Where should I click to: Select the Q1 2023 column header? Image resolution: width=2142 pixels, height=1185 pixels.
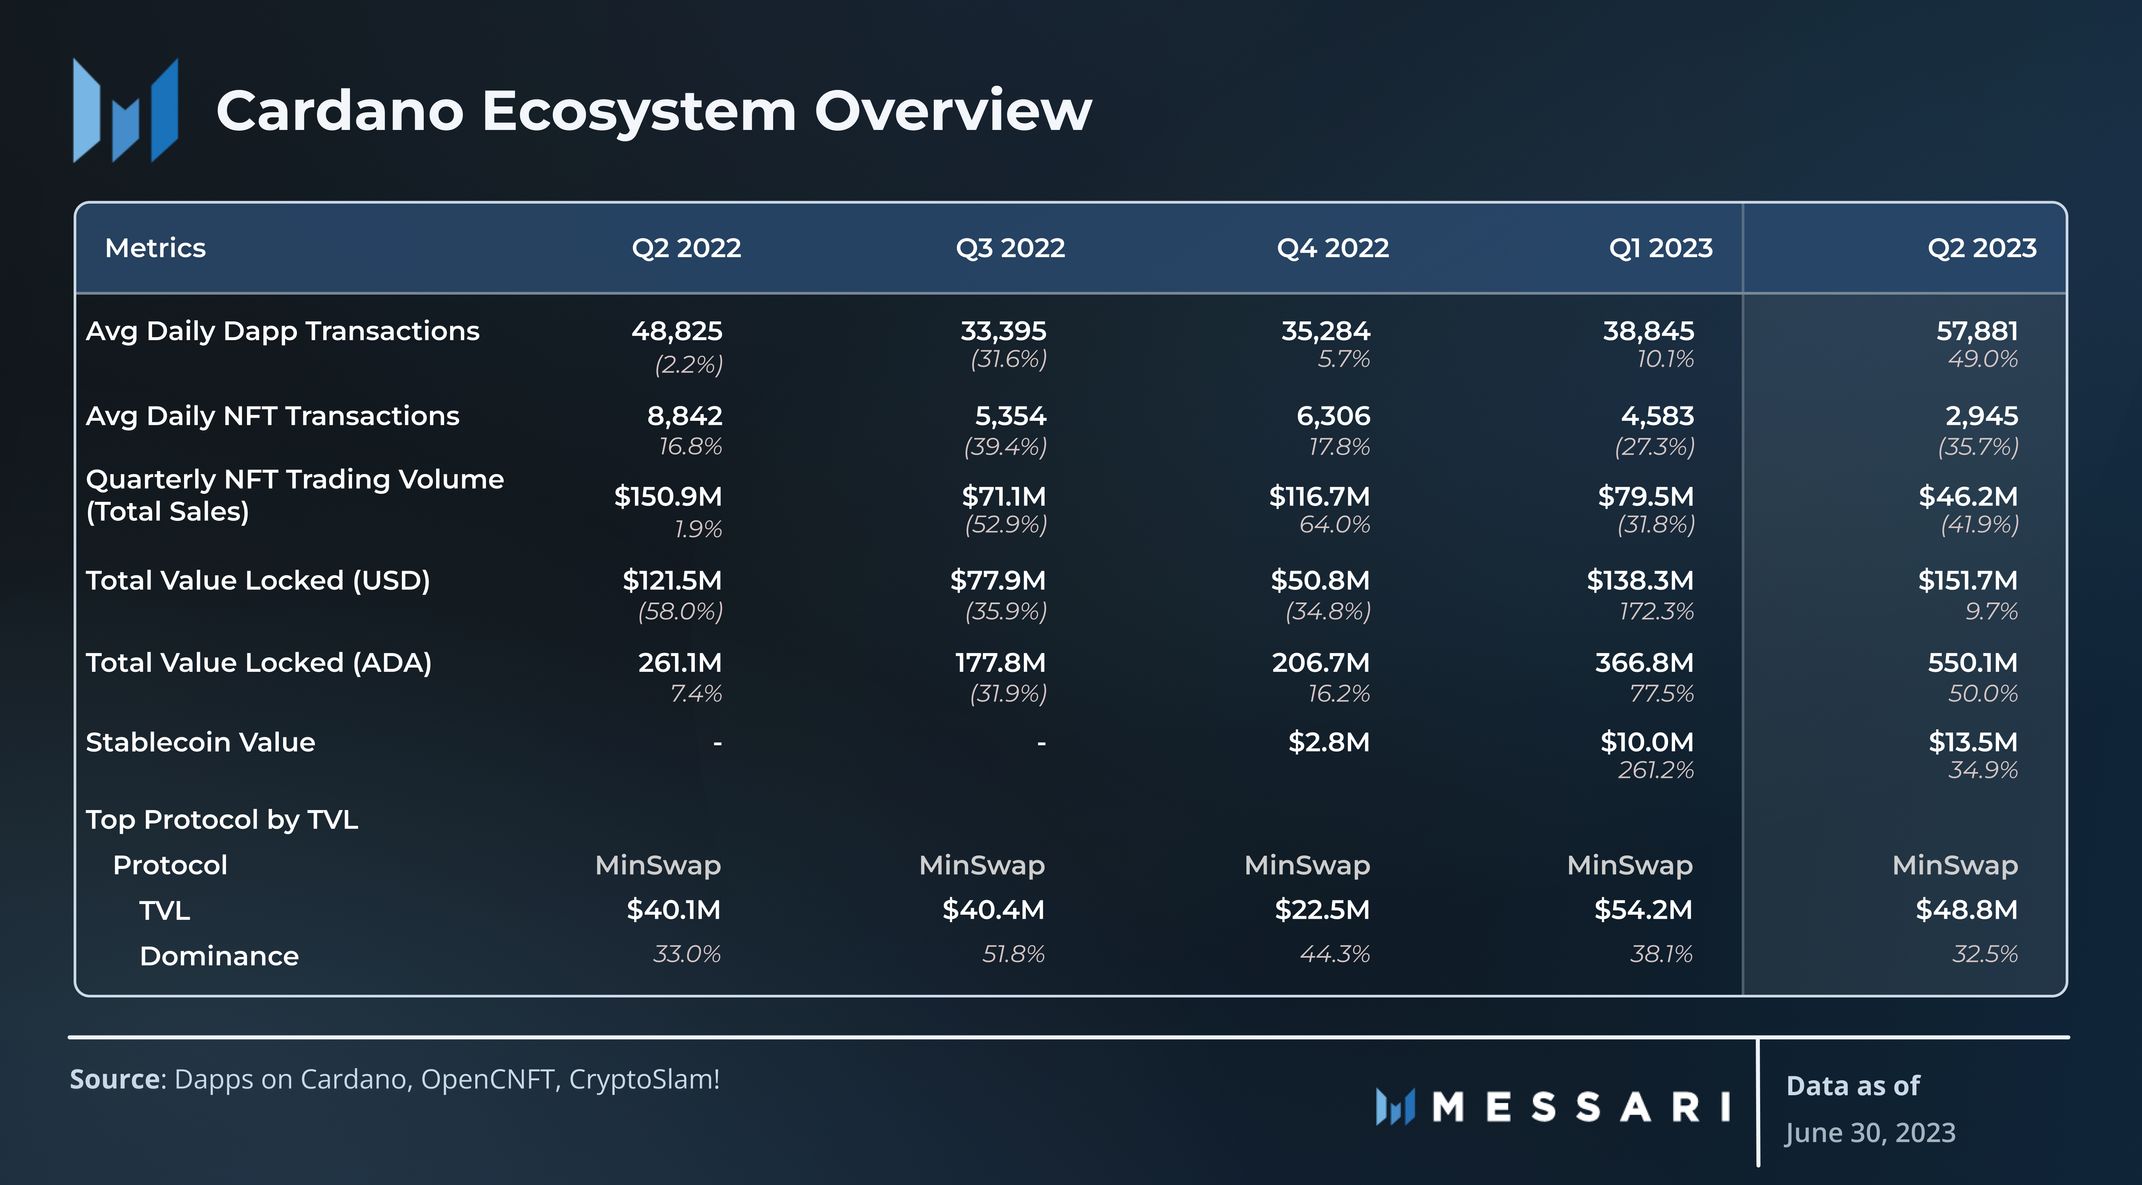click(x=1660, y=248)
